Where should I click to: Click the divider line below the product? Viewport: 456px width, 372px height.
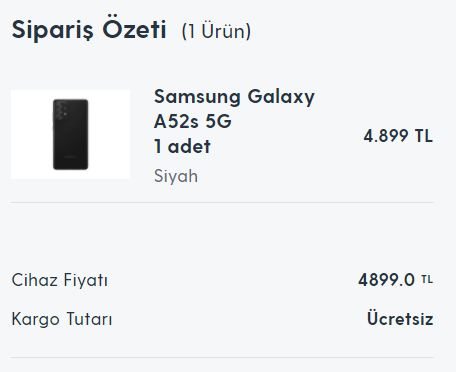(x=222, y=202)
